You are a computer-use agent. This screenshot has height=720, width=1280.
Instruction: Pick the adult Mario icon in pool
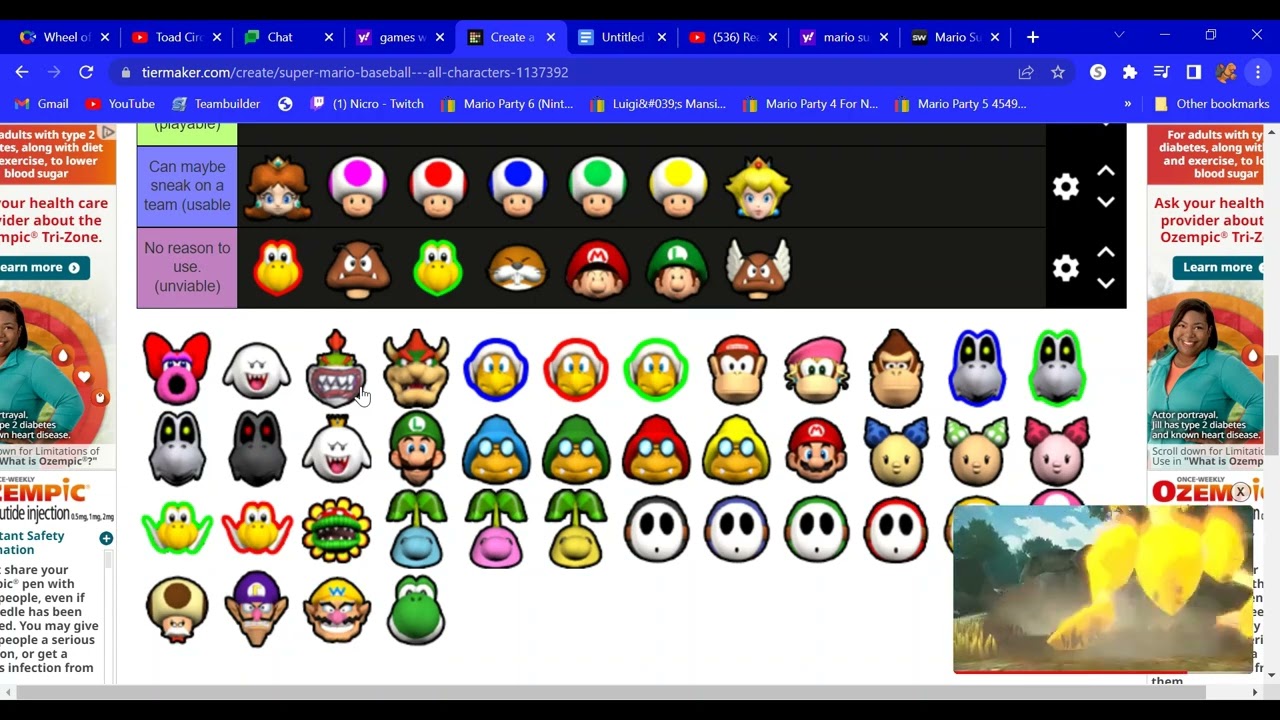click(817, 448)
